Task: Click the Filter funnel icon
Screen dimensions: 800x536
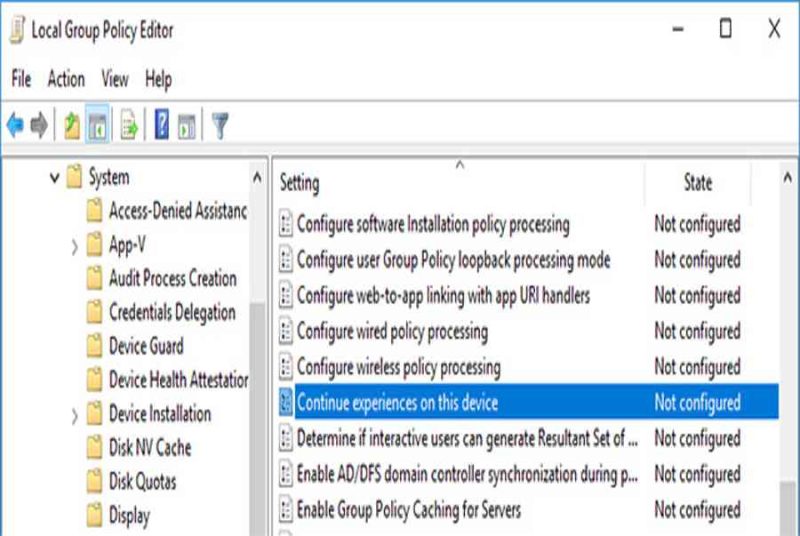Action: coord(220,125)
